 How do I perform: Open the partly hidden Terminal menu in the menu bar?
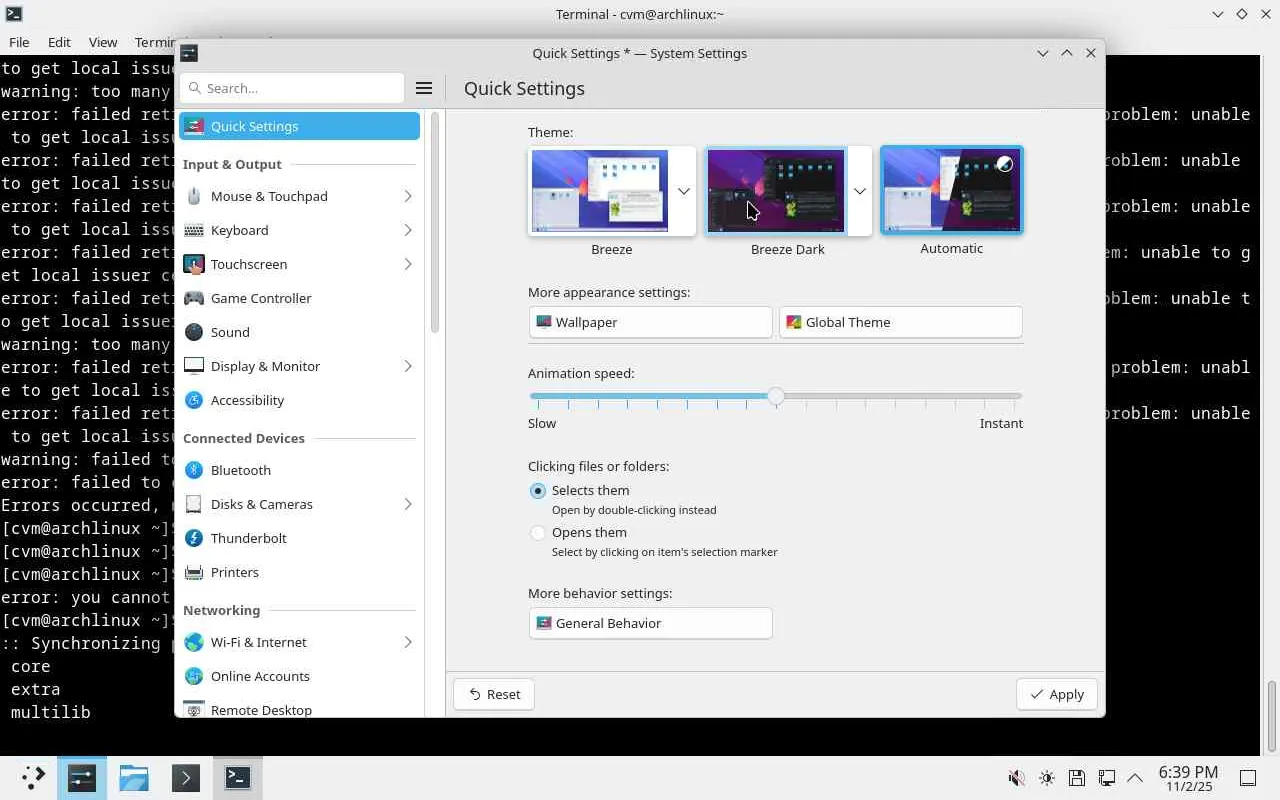point(154,42)
